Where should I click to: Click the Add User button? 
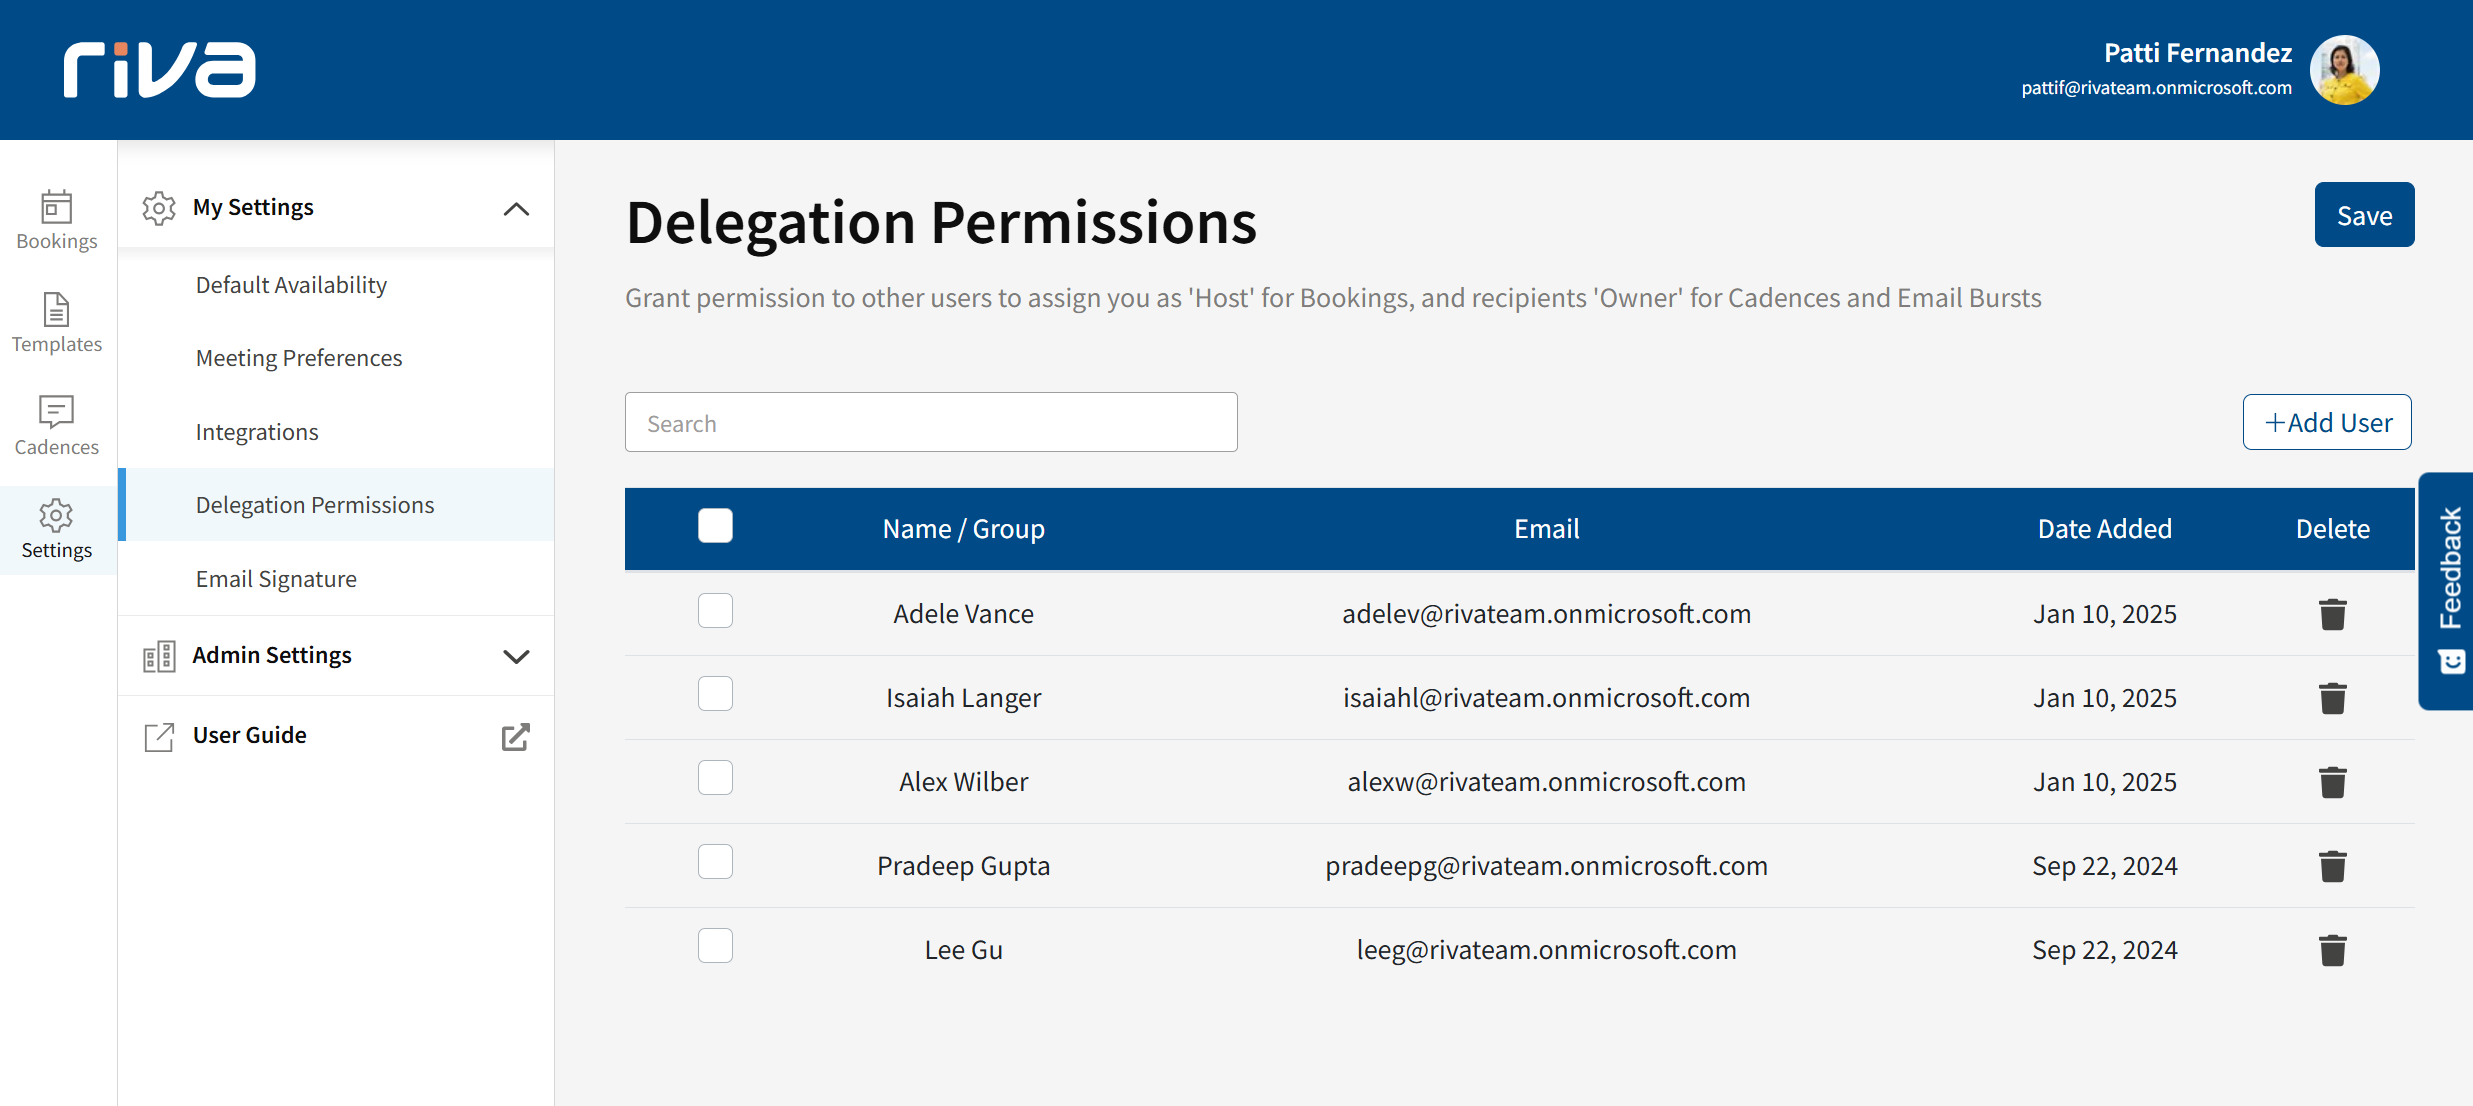2327,423
